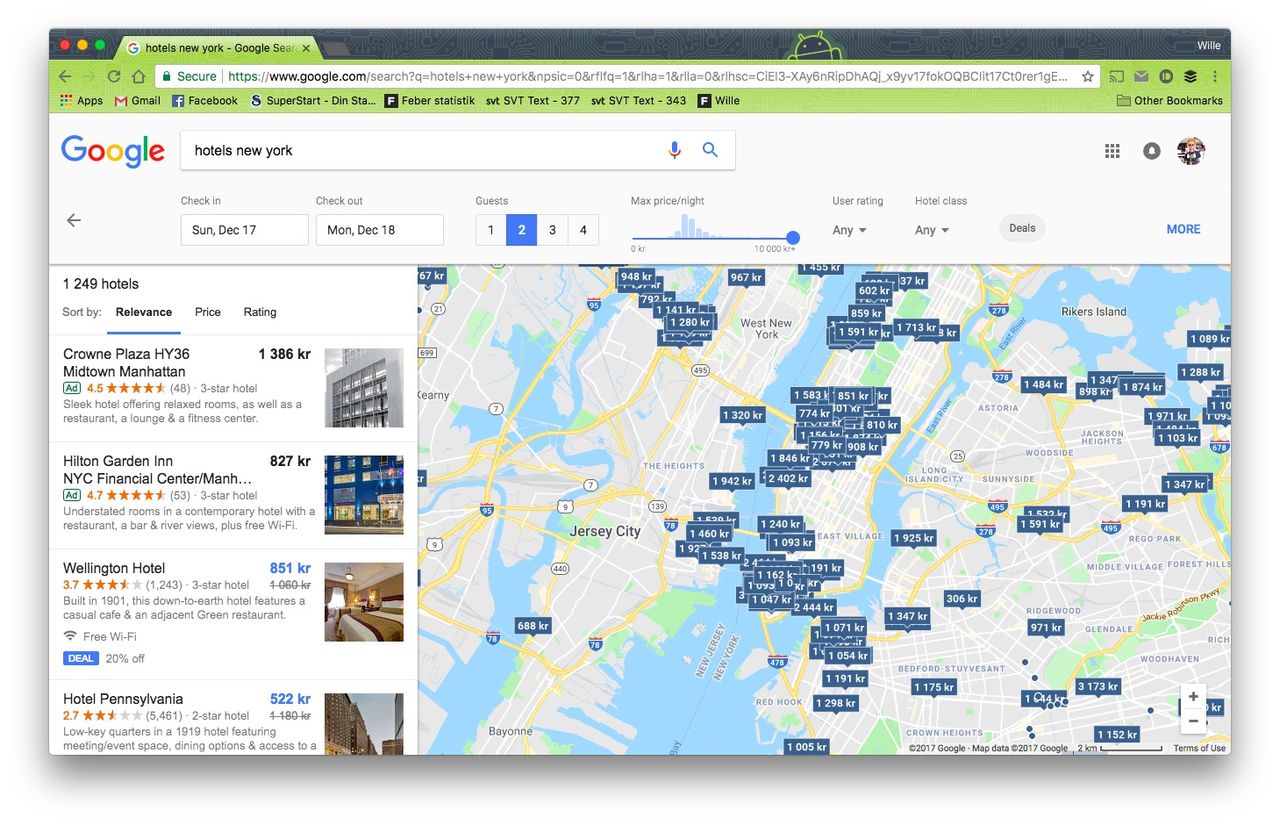Open the Wille bookmark

(719, 101)
